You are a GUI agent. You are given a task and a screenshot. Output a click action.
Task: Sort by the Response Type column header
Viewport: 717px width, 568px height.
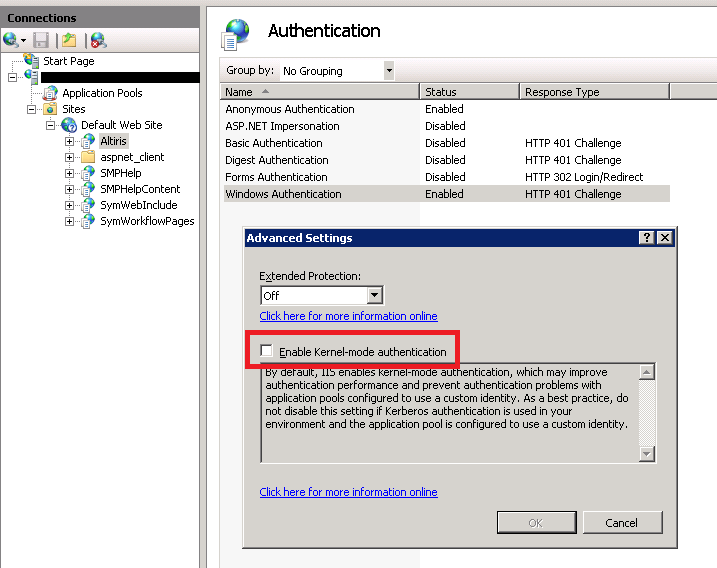click(x=595, y=91)
